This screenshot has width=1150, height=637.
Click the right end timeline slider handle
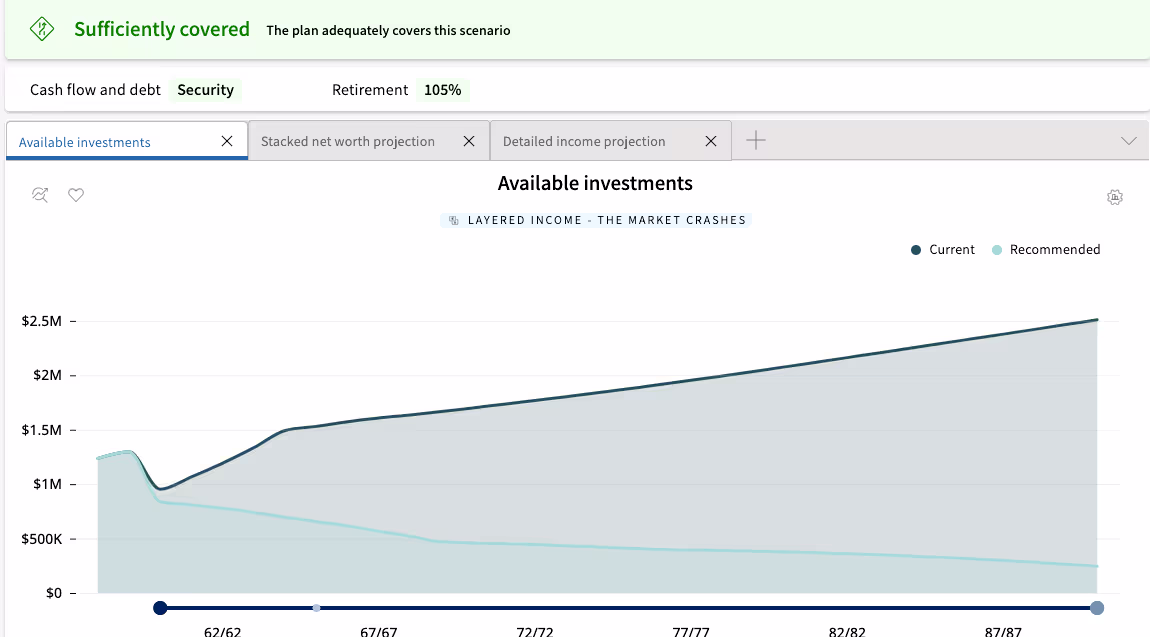click(x=1097, y=608)
